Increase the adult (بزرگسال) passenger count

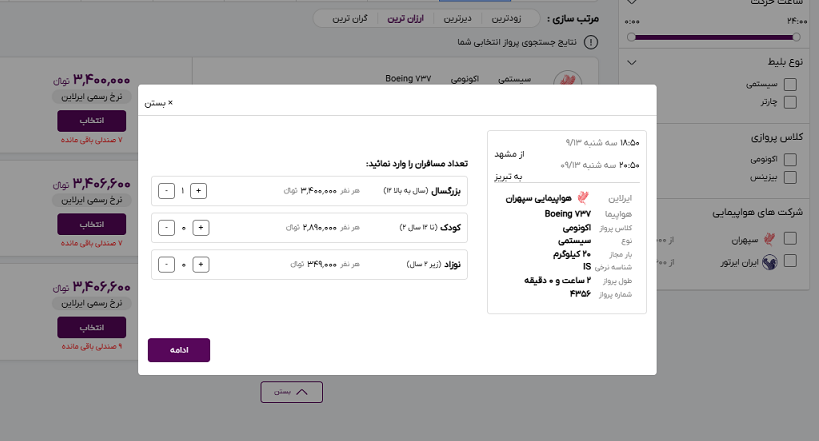coord(198,191)
